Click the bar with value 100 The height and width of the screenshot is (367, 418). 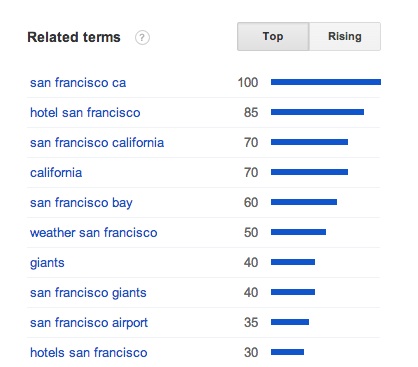pyautogui.click(x=326, y=82)
